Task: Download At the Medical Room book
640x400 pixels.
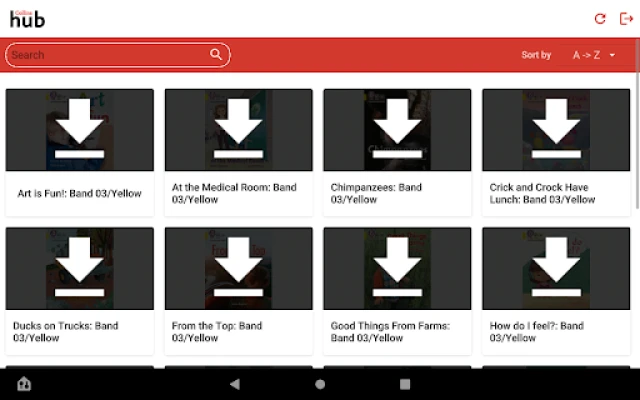Action: (x=238, y=130)
